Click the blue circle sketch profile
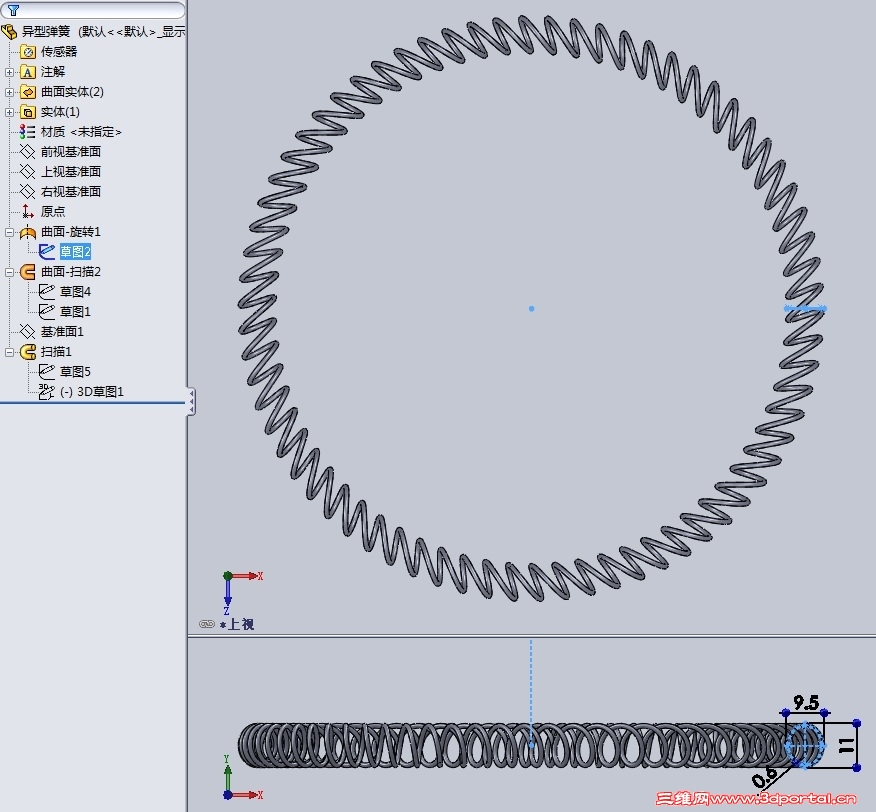Screen dimensions: 876x812 [x=804, y=745]
